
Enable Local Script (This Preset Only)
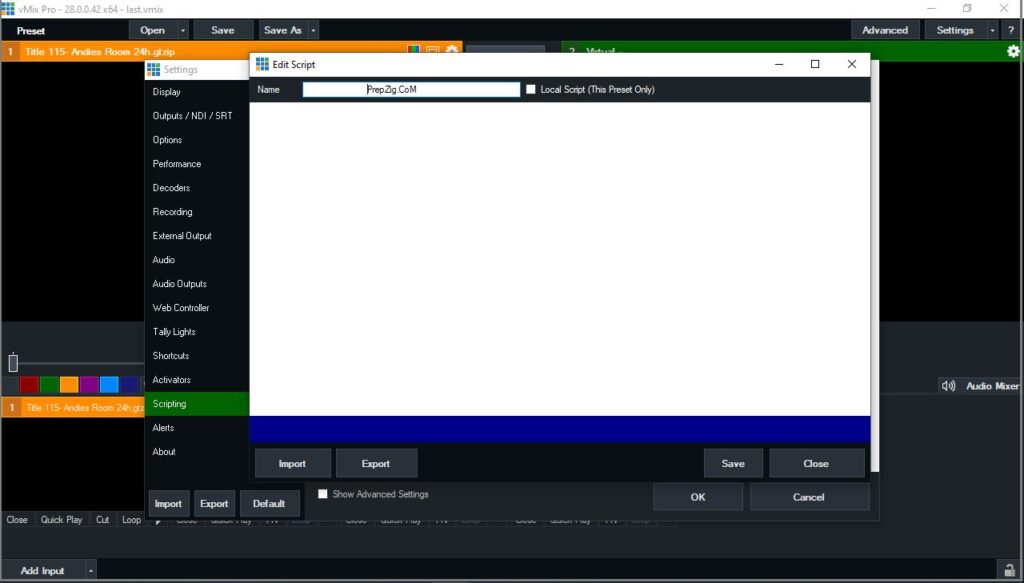pyautogui.click(x=530, y=89)
